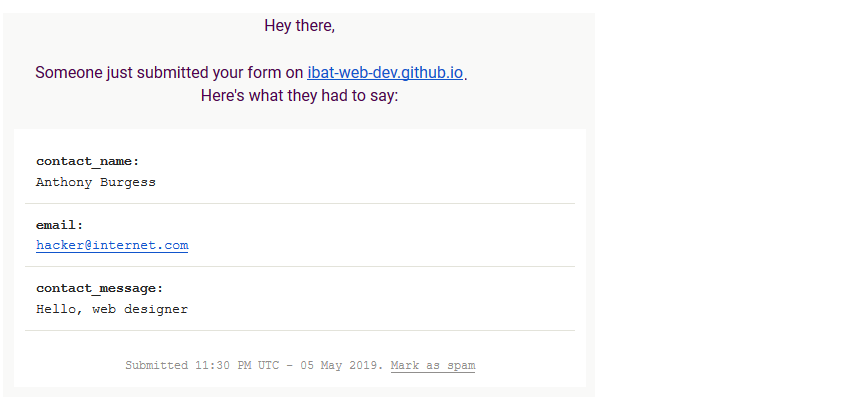Click the 'Submitted 11:30 PM UTC' timestamp
860x397 pixels.
click(202, 365)
